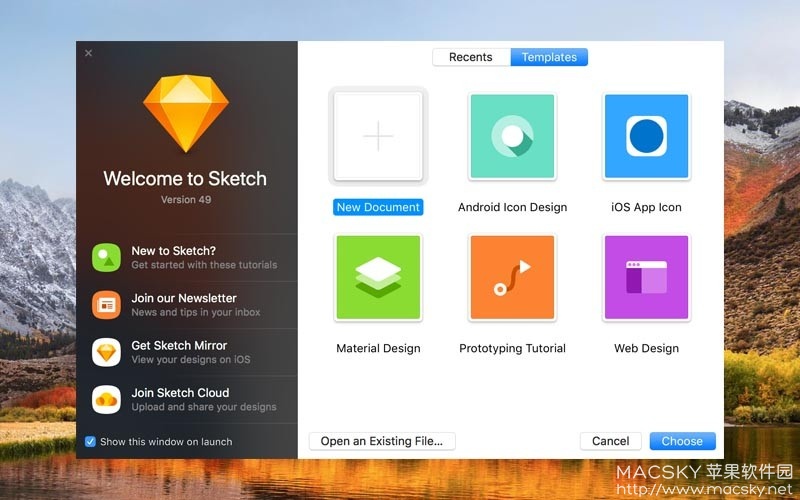
Task: Click the Choose button
Action: coord(682,441)
